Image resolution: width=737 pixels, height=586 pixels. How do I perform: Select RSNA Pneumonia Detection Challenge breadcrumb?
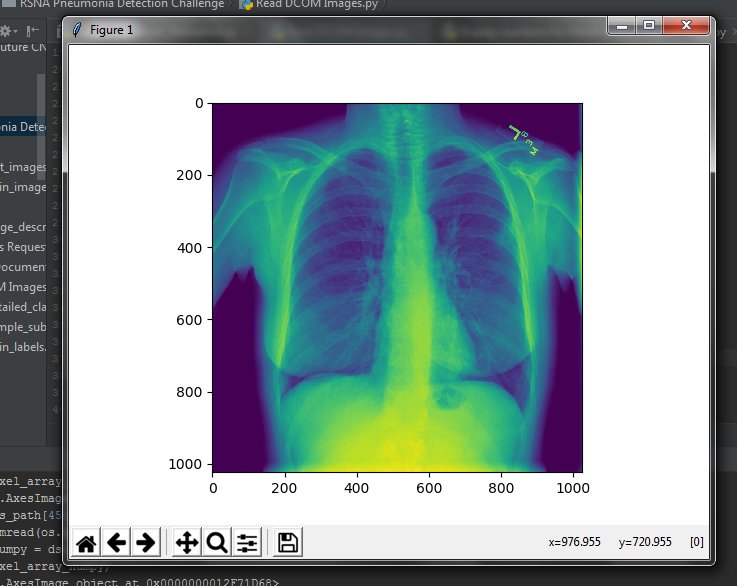pos(122,4)
